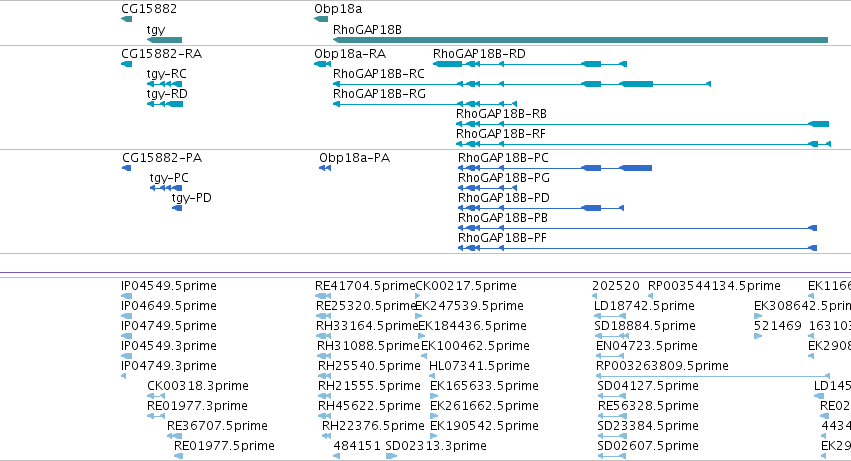Viewport: 851px width, 461px height.
Task: Select the tgy-PD protein glyph
Action: pos(177,208)
